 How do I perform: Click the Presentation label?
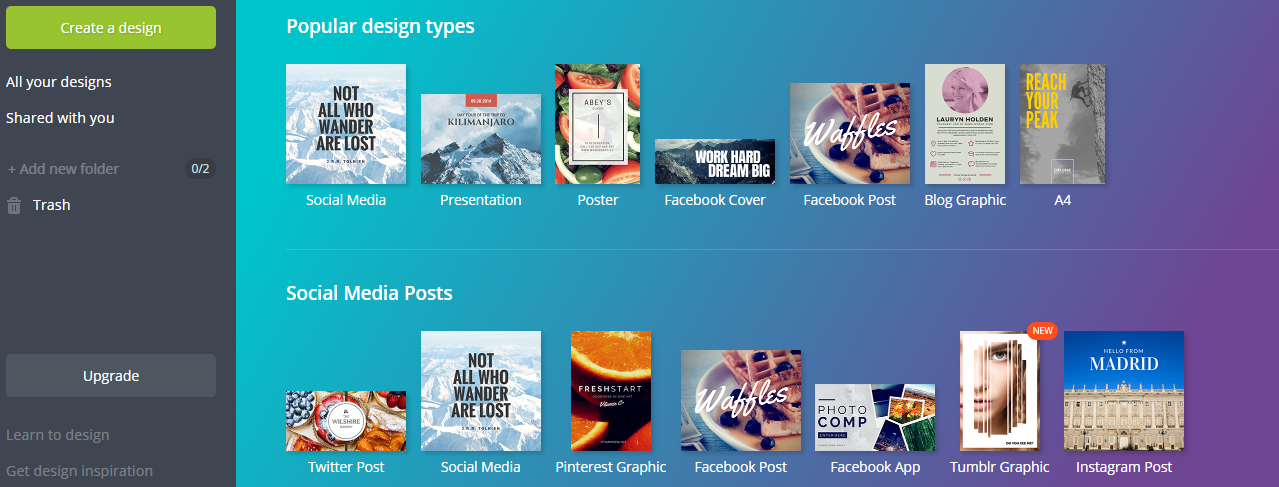pos(481,200)
